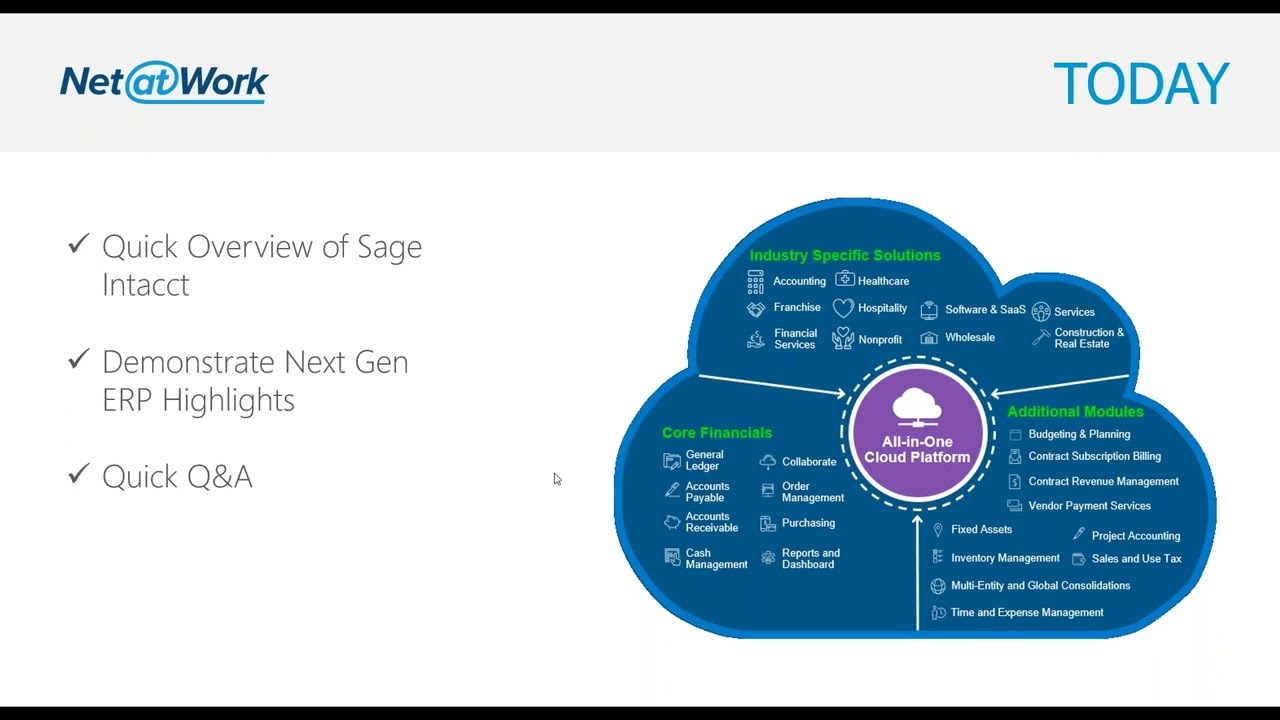The image size is (1280, 720).
Task: Click the 'Cash Management' label
Action: (x=716, y=558)
